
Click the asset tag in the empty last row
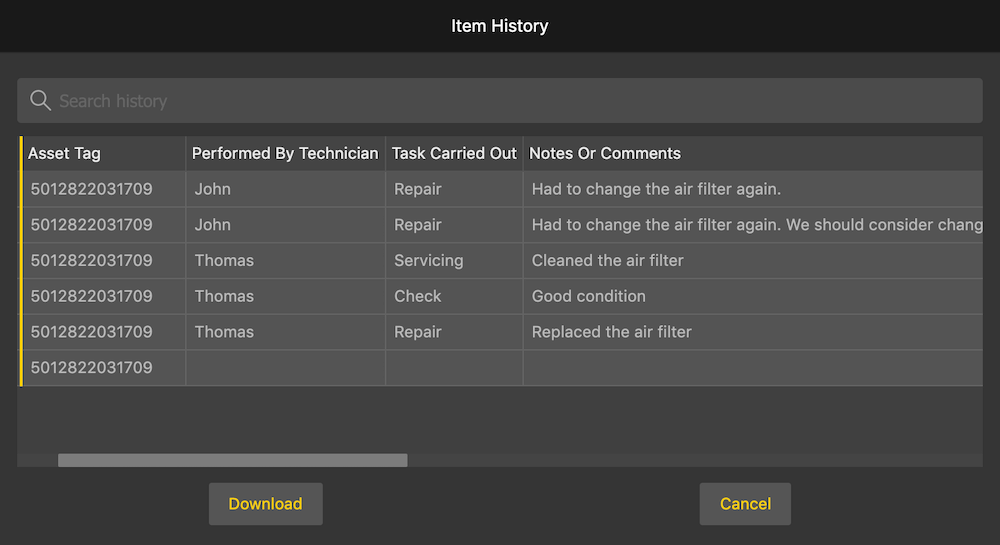[x=91, y=368]
